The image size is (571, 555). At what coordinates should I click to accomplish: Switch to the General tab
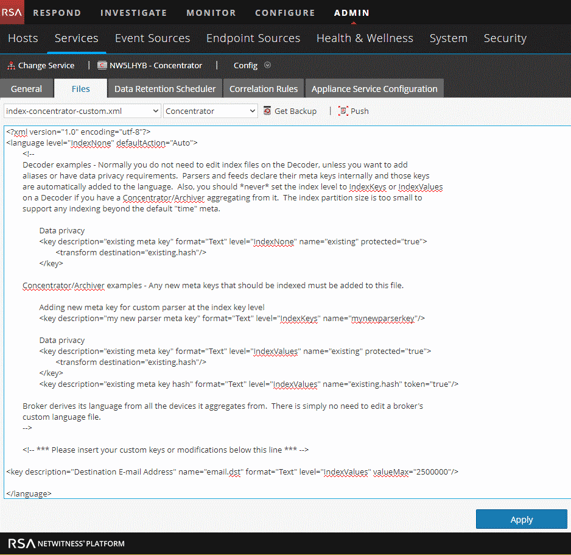tap(27, 89)
